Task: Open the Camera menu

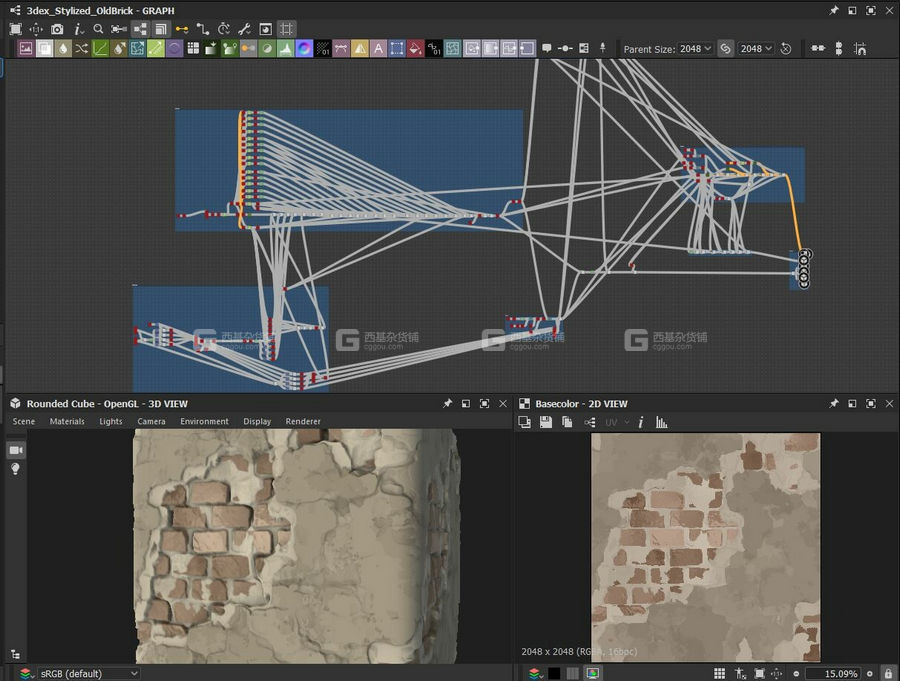Action: click(152, 421)
